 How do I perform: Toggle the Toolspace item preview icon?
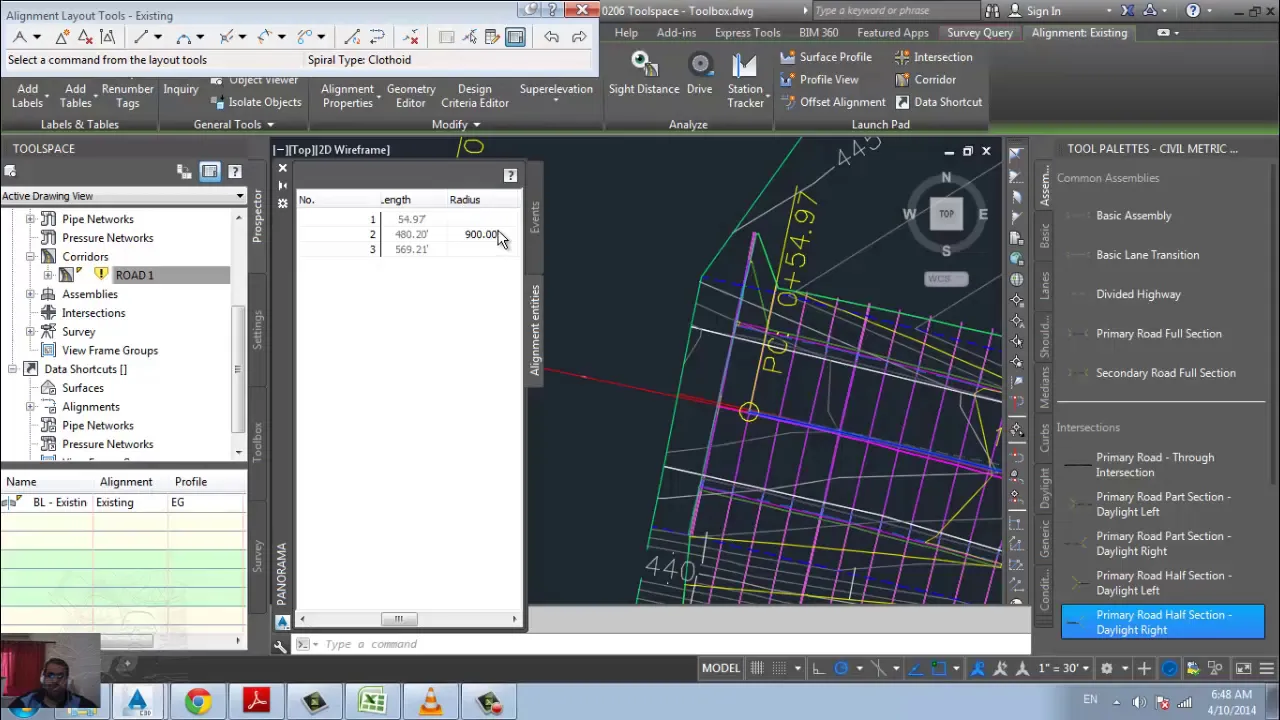click(x=209, y=172)
